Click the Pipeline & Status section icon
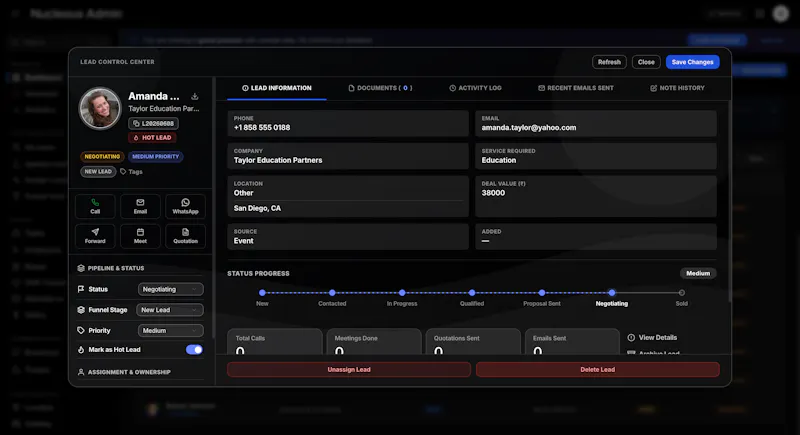This screenshot has width=800, height=435. [x=81, y=268]
